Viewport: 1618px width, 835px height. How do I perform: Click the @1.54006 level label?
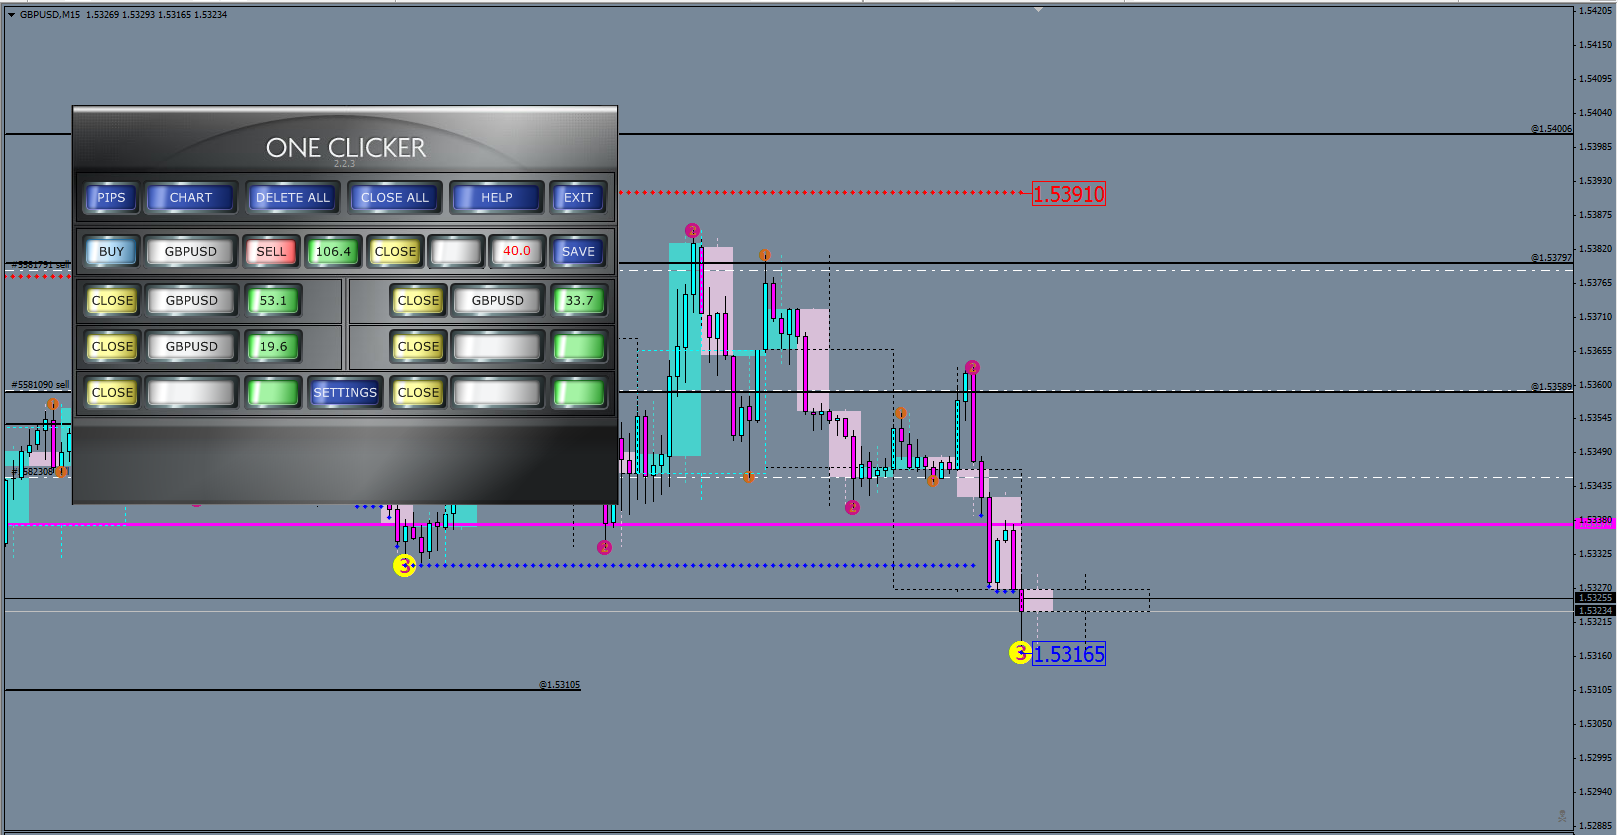(x=1551, y=129)
